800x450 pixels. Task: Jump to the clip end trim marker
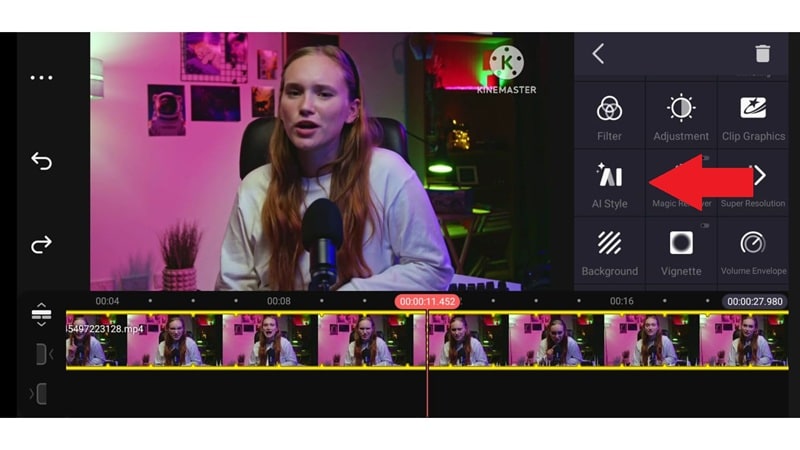(x=40, y=394)
